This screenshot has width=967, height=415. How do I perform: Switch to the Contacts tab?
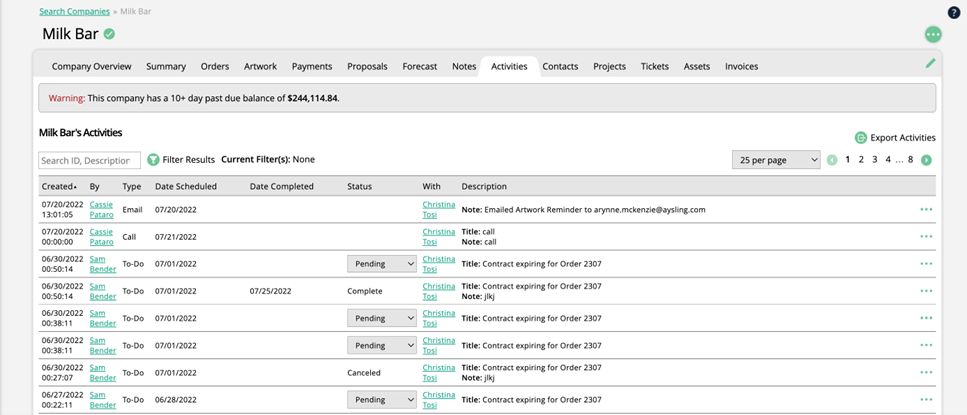(x=560, y=67)
